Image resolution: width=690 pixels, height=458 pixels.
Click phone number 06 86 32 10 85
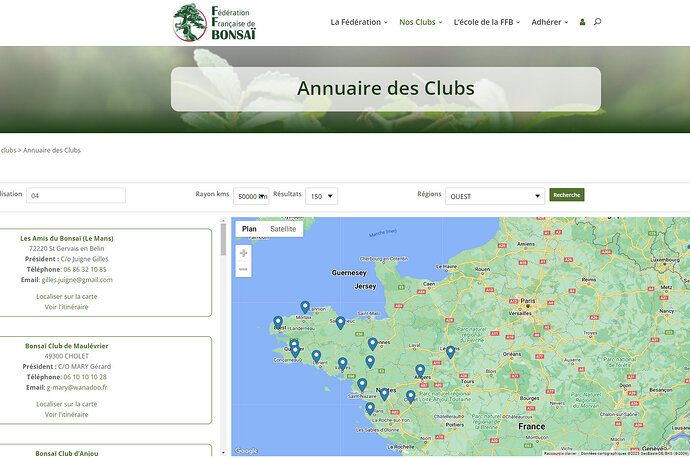tap(85, 269)
